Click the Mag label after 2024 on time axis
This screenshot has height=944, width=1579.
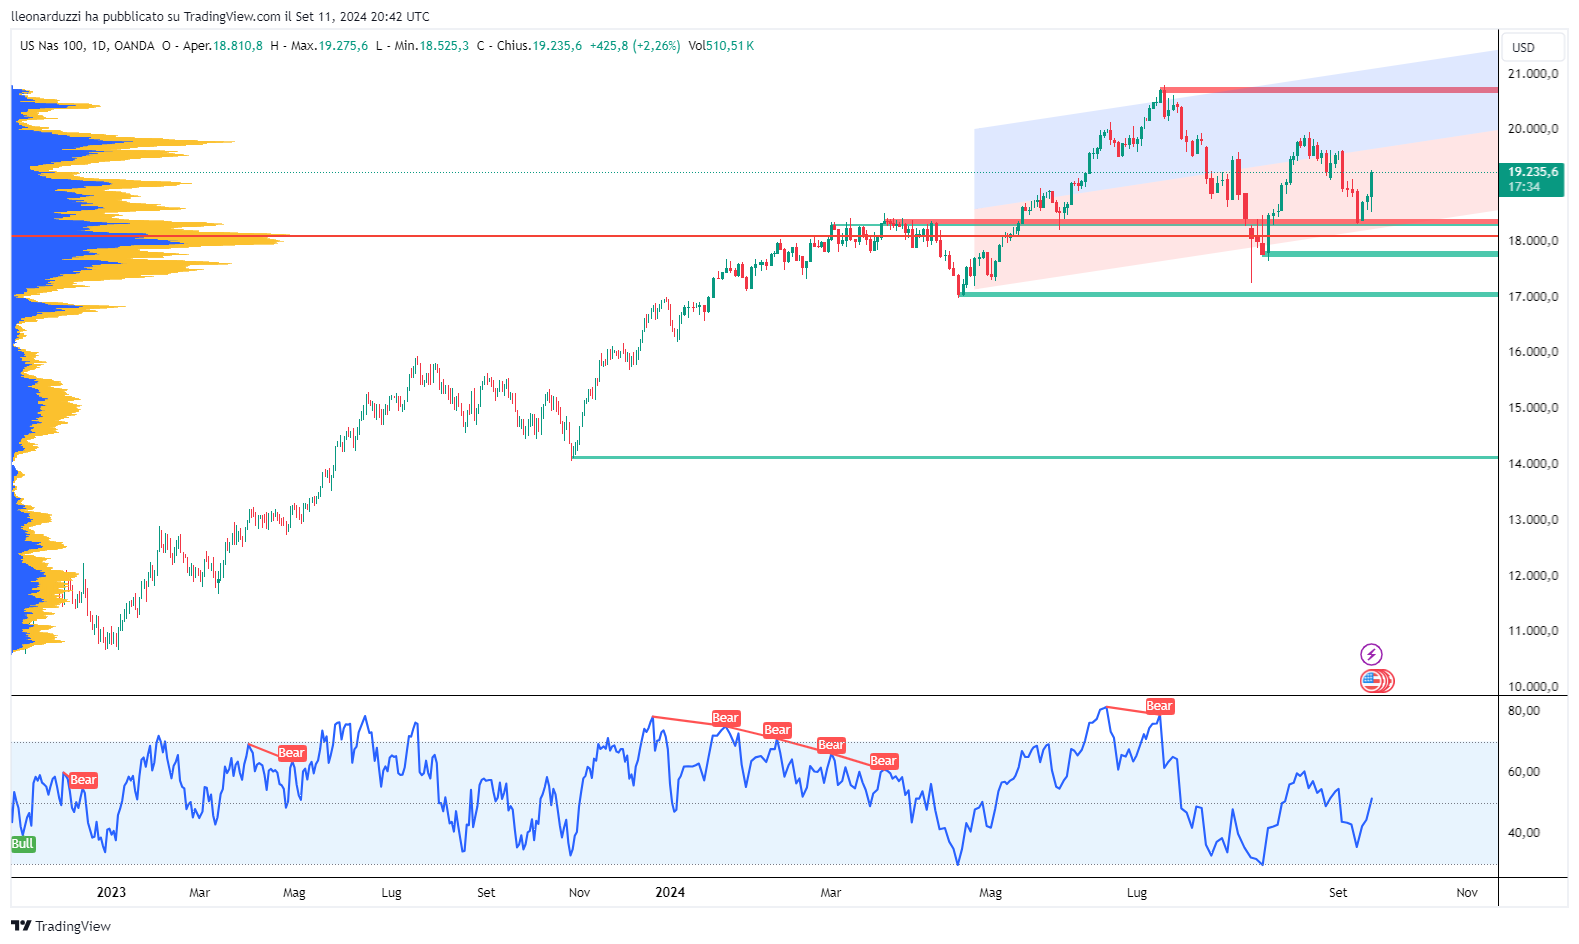tap(991, 893)
